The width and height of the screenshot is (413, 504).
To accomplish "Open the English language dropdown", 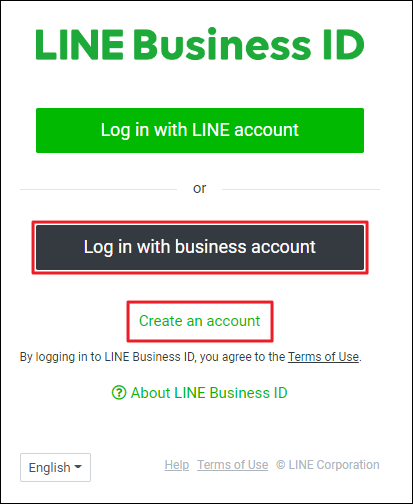I will [x=55, y=467].
